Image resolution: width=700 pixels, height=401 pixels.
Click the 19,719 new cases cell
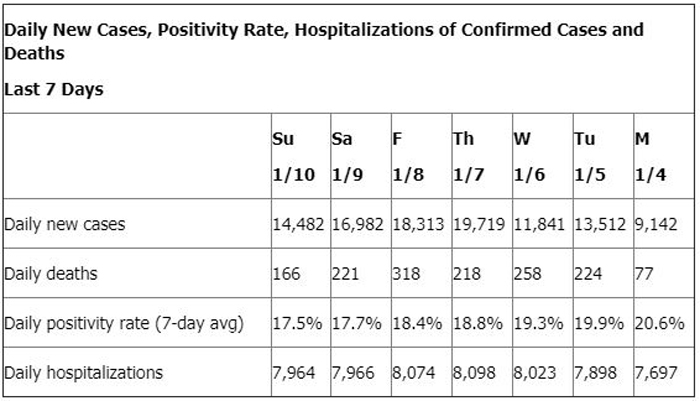pos(479,224)
